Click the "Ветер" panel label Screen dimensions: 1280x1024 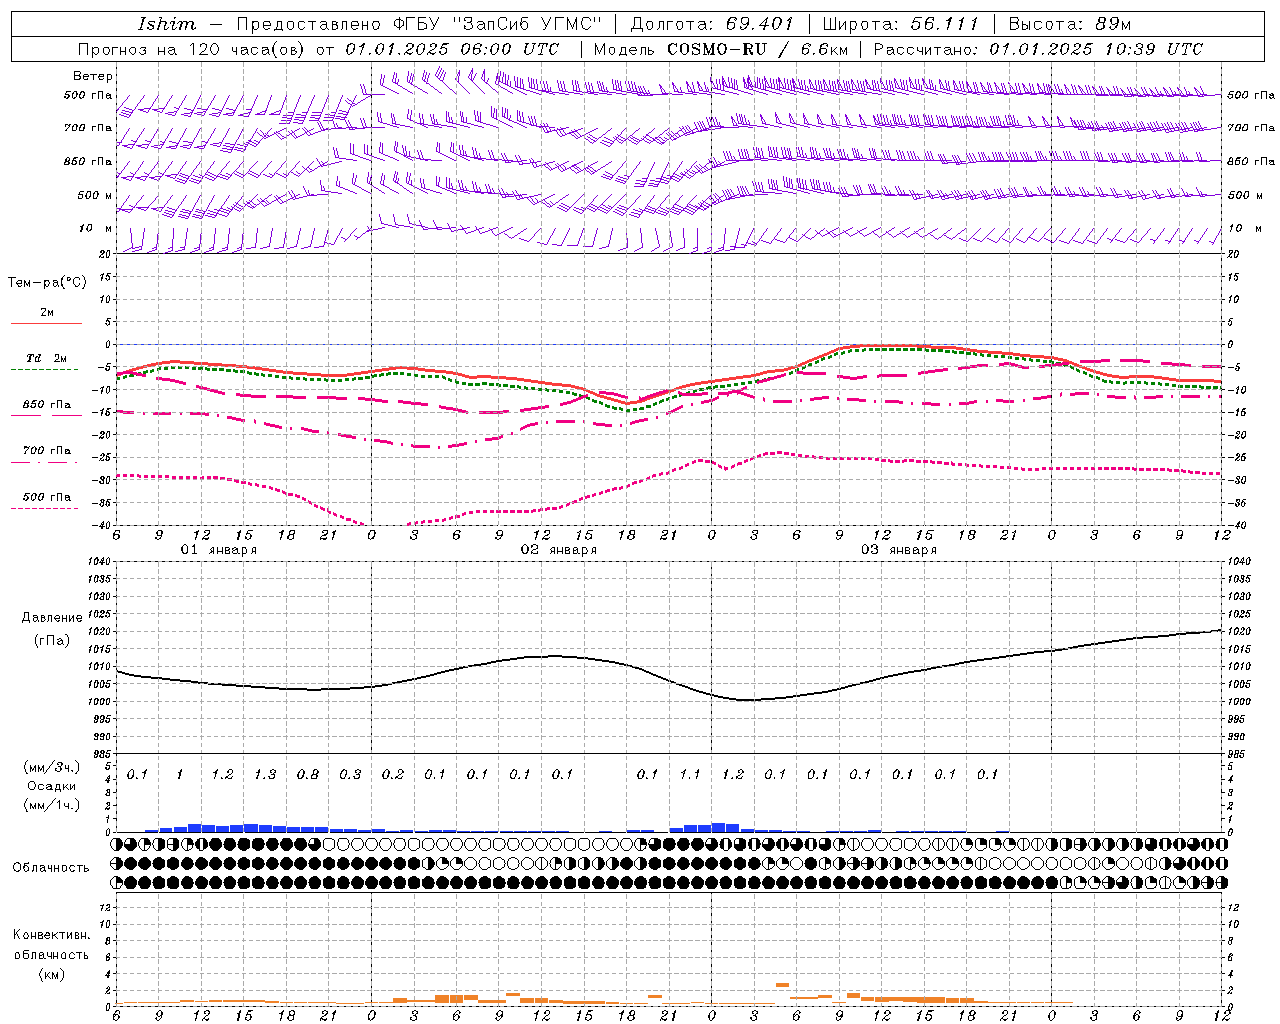[93, 76]
